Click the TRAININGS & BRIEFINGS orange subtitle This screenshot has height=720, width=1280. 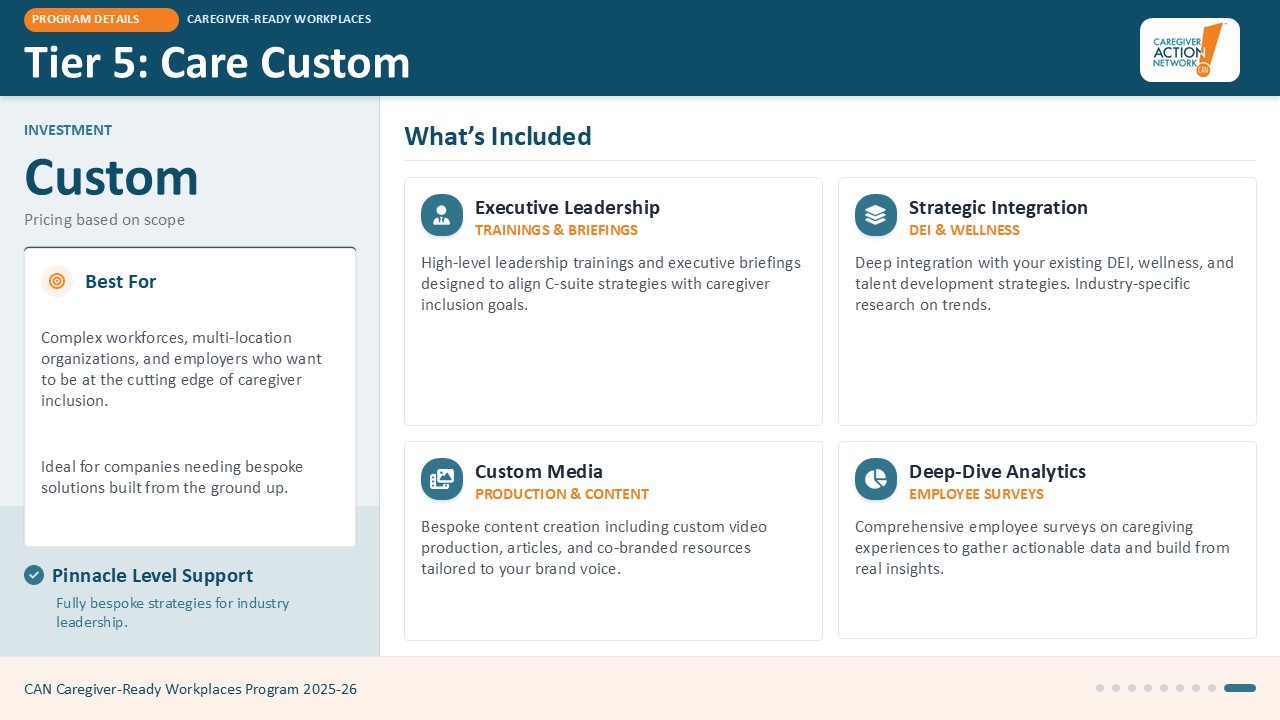(x=556, y=230)
